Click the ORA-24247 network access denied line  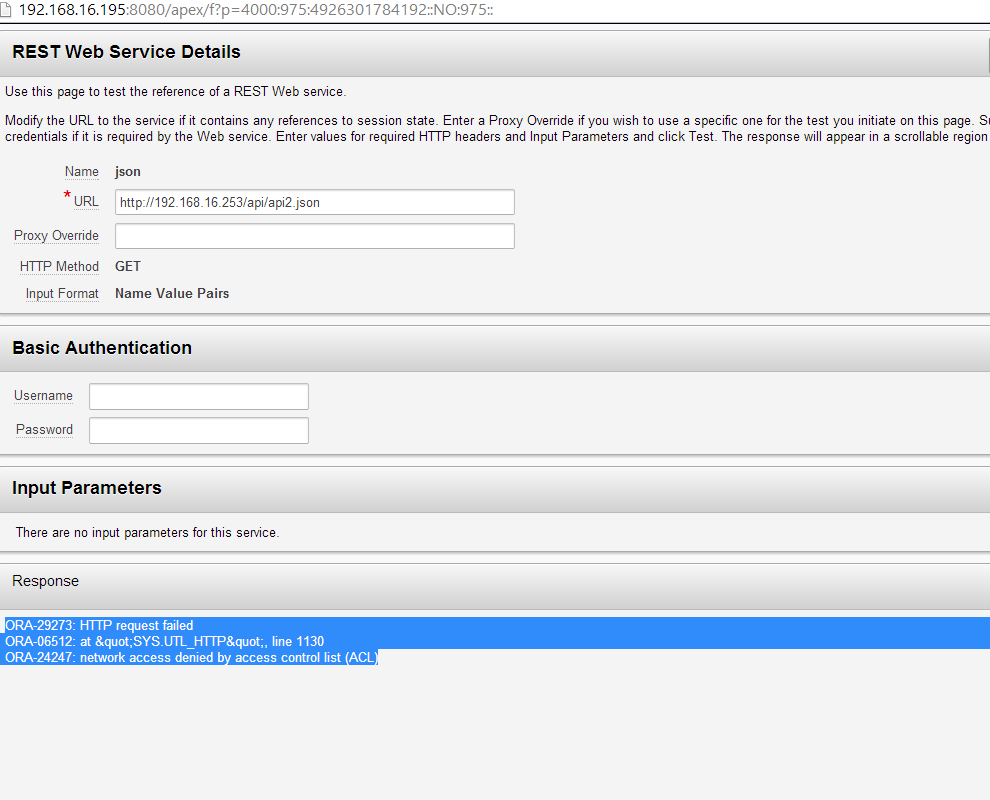pyautogui.click(x=191, y=658)
